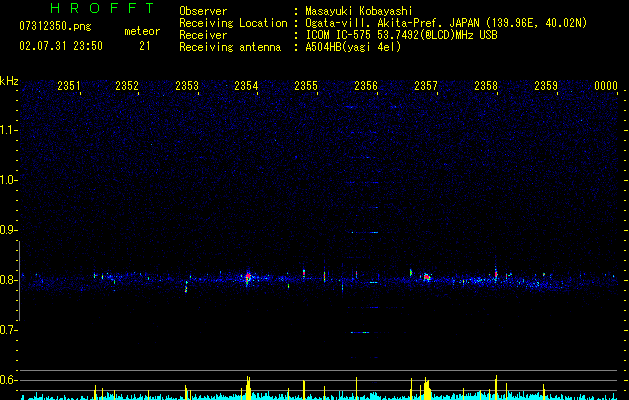Click the file name 07312350.png
This screenshot has height=400, width=629.
click(x=55, y=27)
